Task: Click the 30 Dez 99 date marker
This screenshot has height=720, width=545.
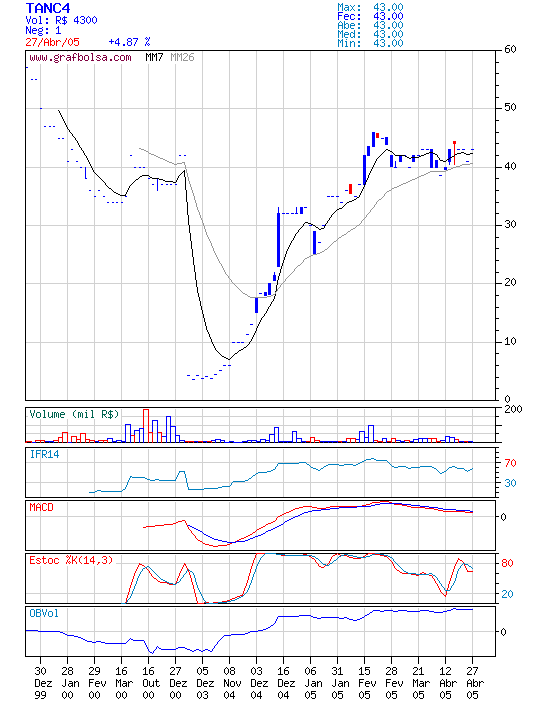Action: coord(40,683)
